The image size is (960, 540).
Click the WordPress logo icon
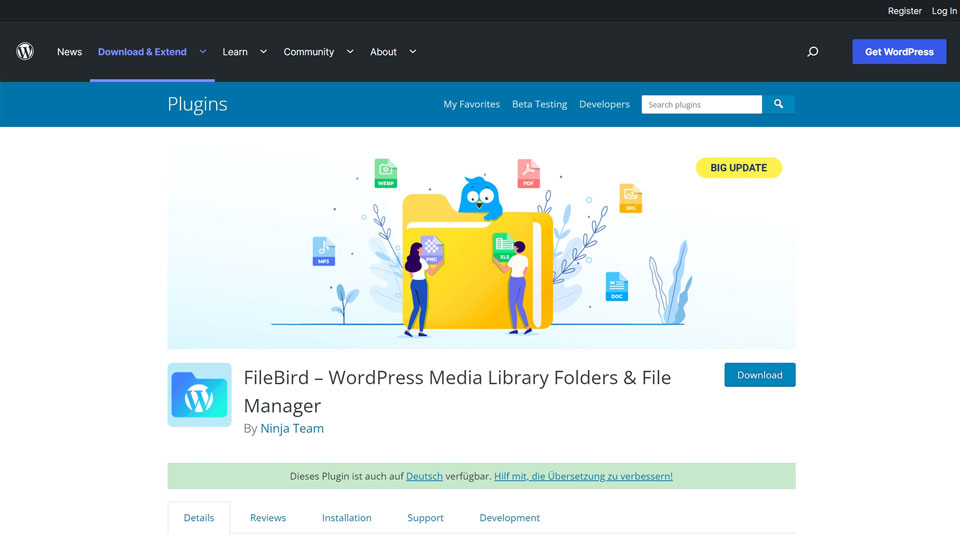click(25, 51)
